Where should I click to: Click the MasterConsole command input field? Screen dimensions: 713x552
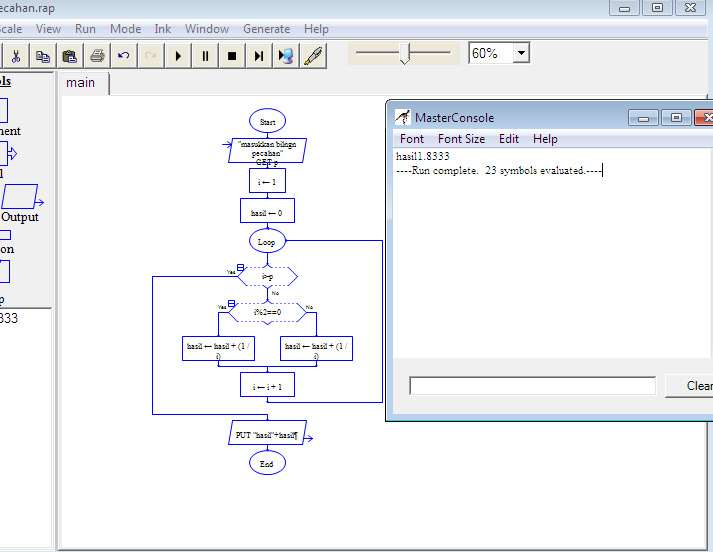pos(532,386)
